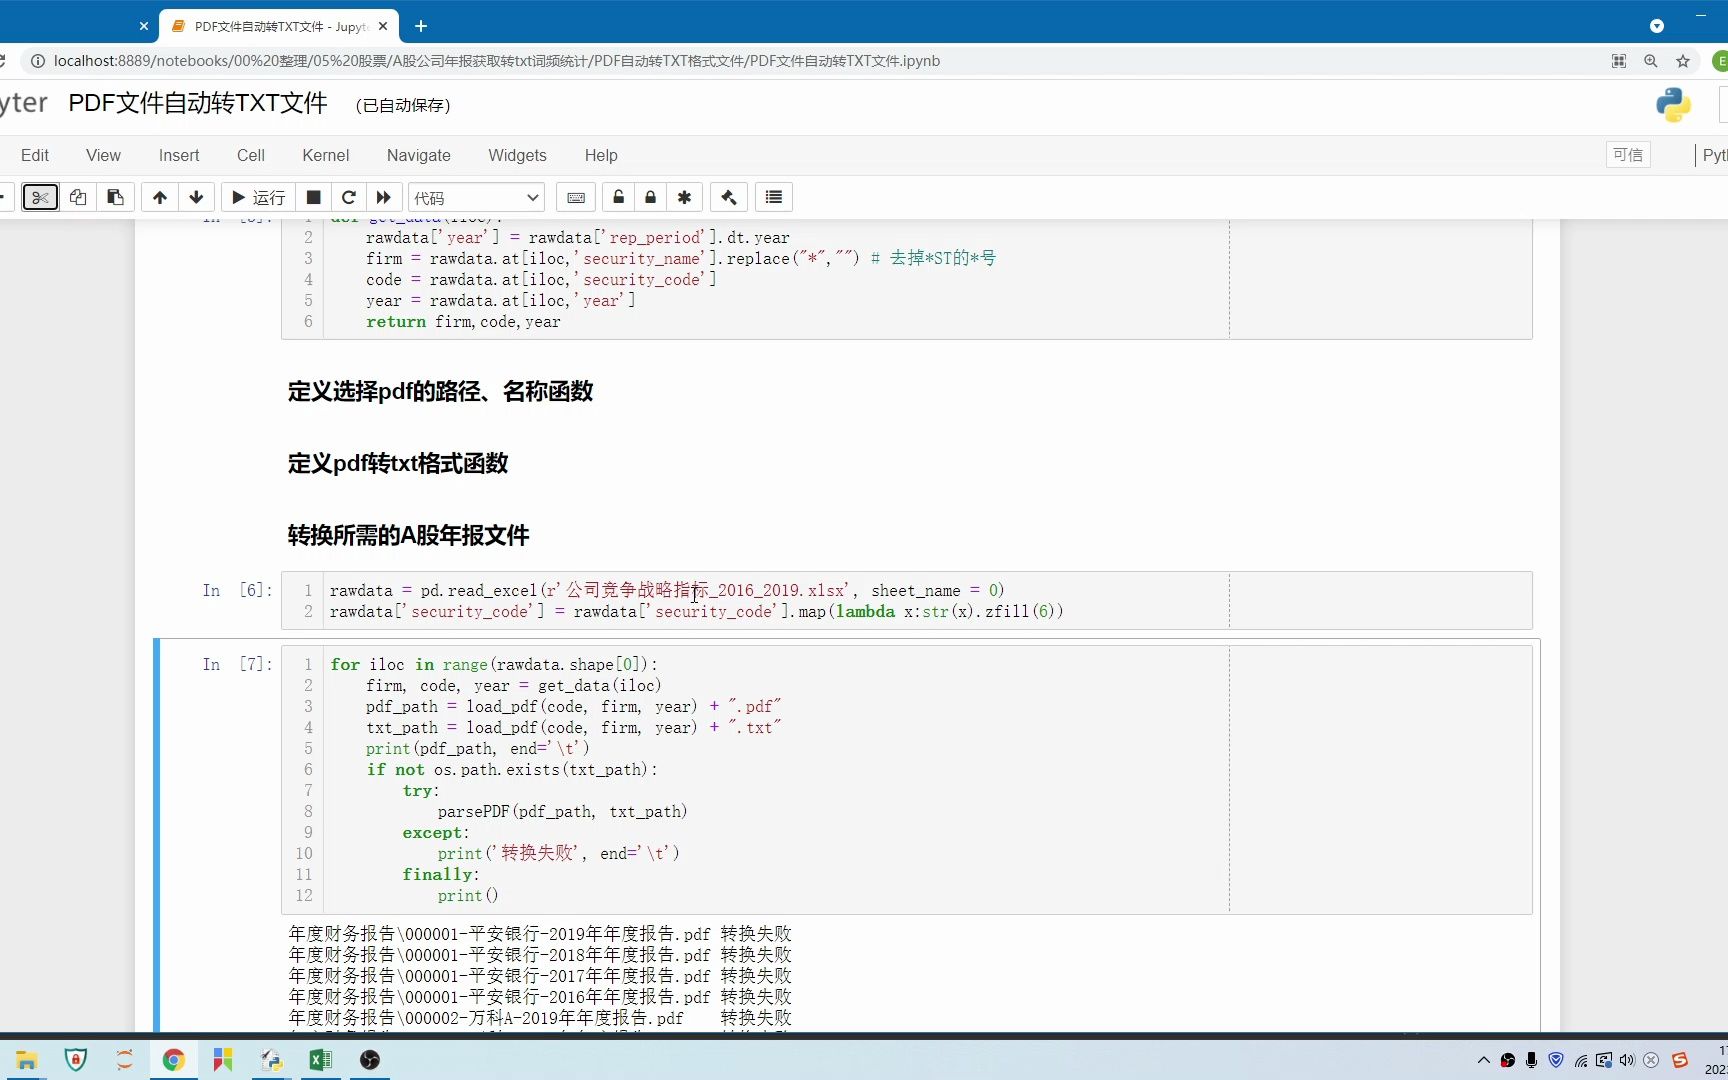The width and height of the screenshot is (1728, 1080).
Task: Interrupt the kernel with the stop icon
Action: click(x=312, y=197)
